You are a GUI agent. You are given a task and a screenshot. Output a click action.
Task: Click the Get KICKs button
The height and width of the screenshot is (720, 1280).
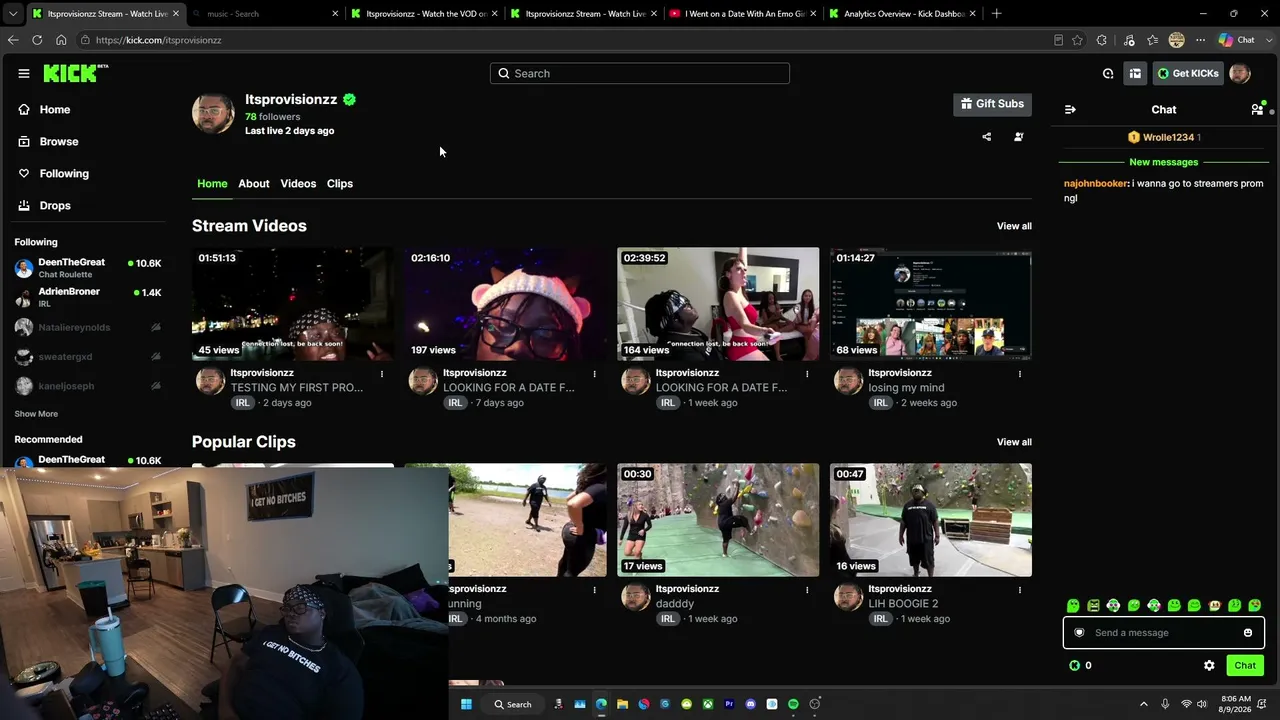tap(1188, 73)
